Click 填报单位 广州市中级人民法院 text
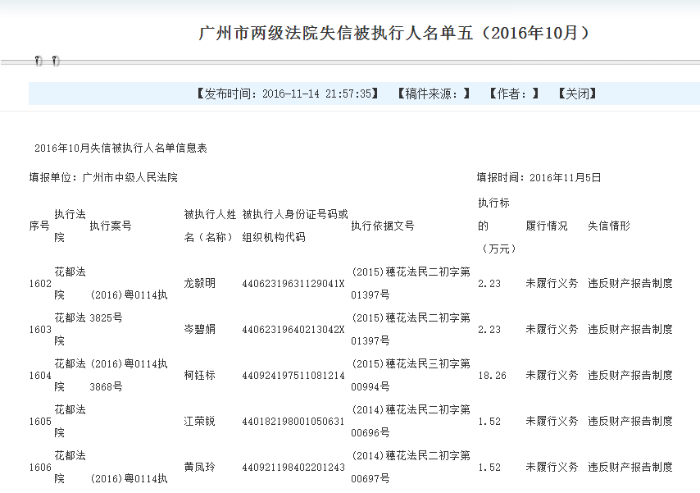700x493 pixels. click(x=104, y=177)
